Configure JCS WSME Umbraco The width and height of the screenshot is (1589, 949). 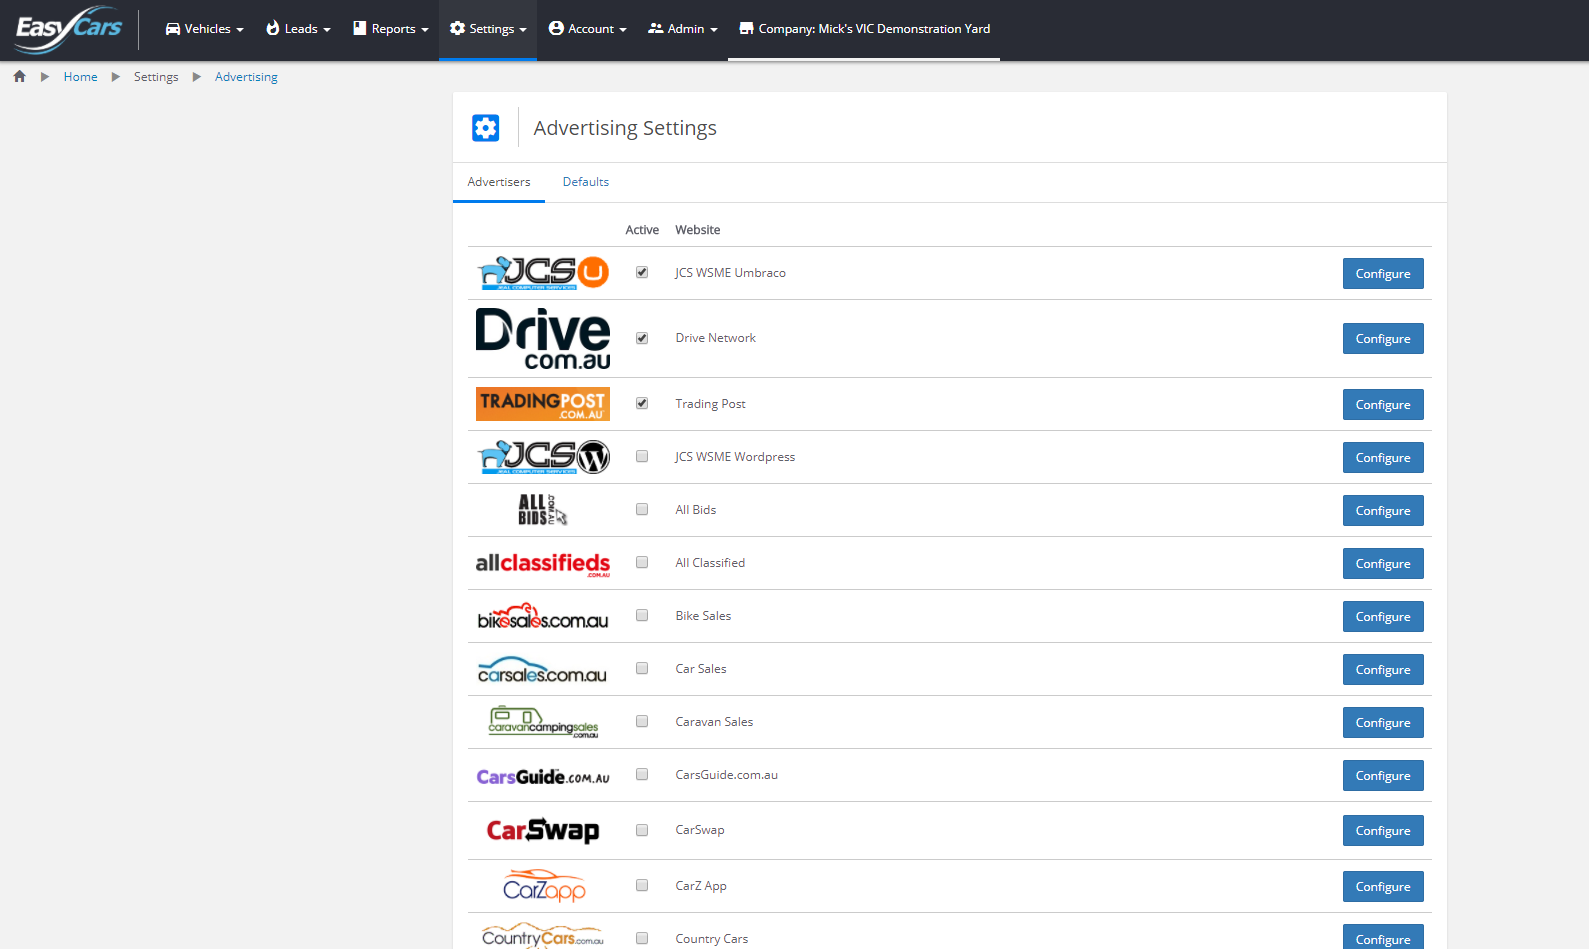1383,274
